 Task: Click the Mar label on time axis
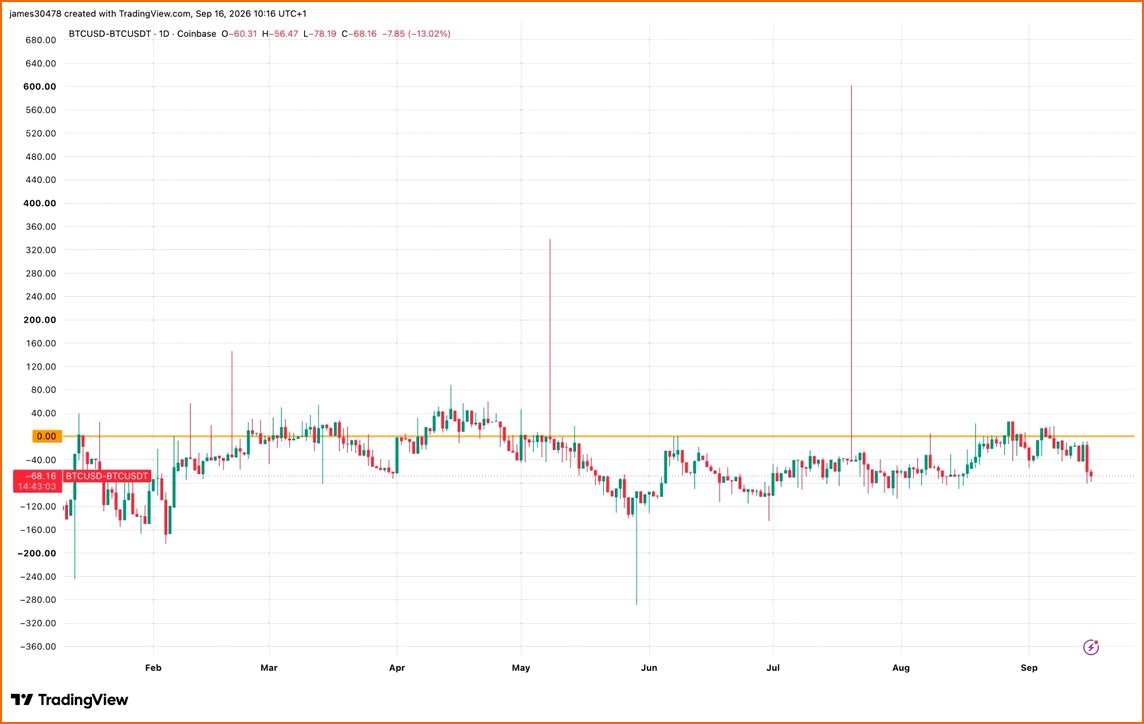[x=269, y=668]
